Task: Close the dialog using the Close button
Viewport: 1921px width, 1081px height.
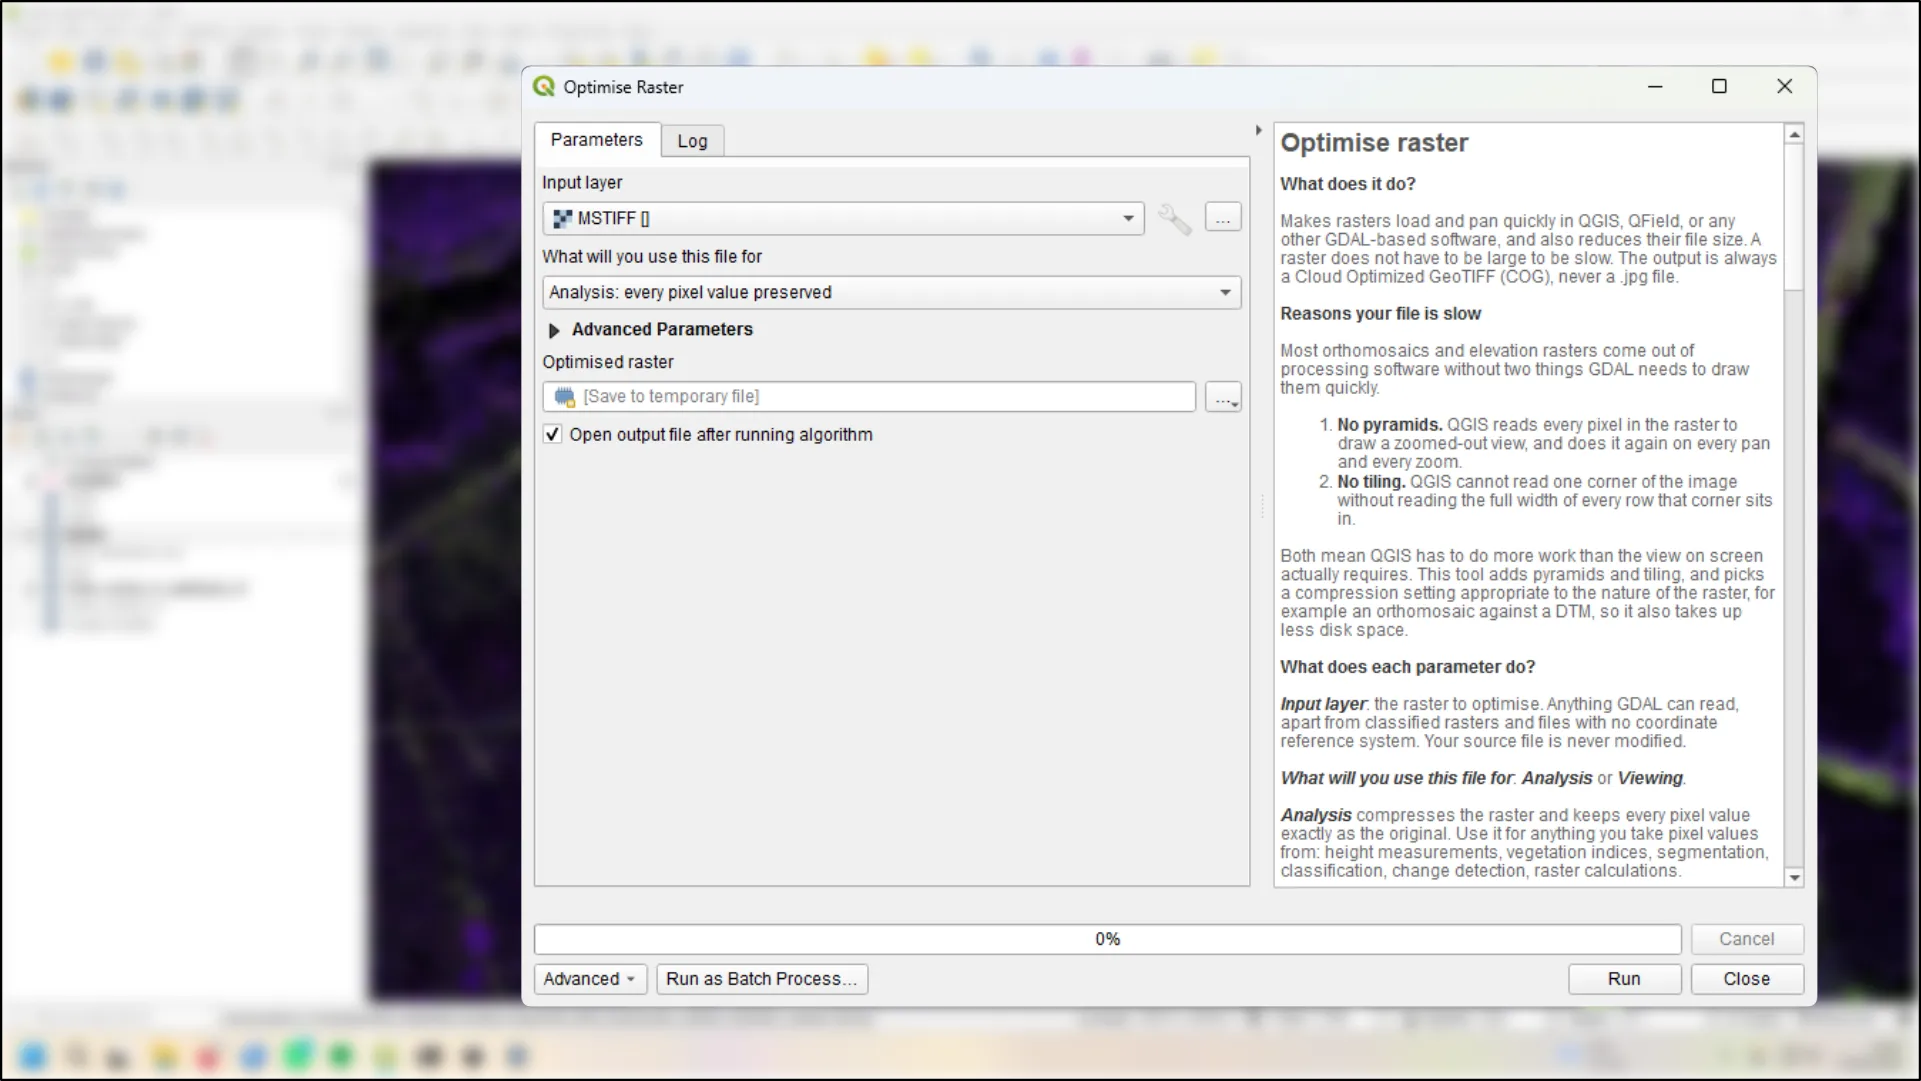Action: [x=1746, y=979]
